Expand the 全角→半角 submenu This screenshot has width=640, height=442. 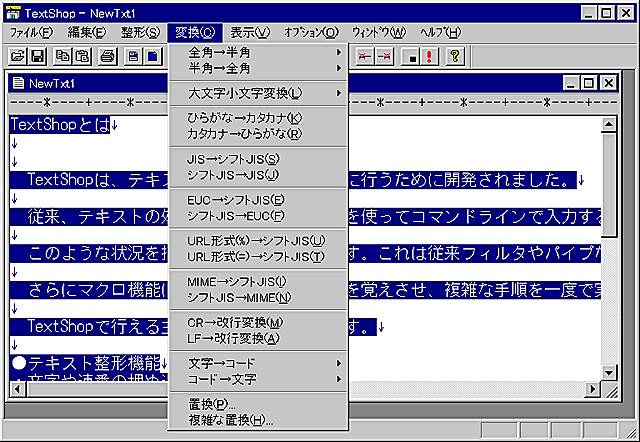(258, 53)
